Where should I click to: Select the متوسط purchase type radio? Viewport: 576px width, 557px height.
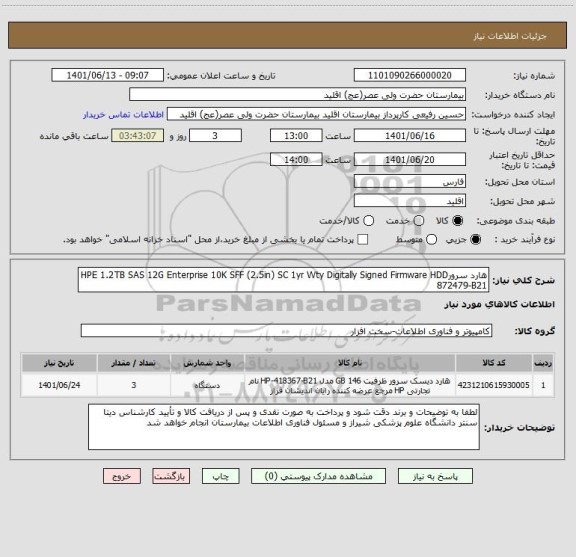click(431, 240)
